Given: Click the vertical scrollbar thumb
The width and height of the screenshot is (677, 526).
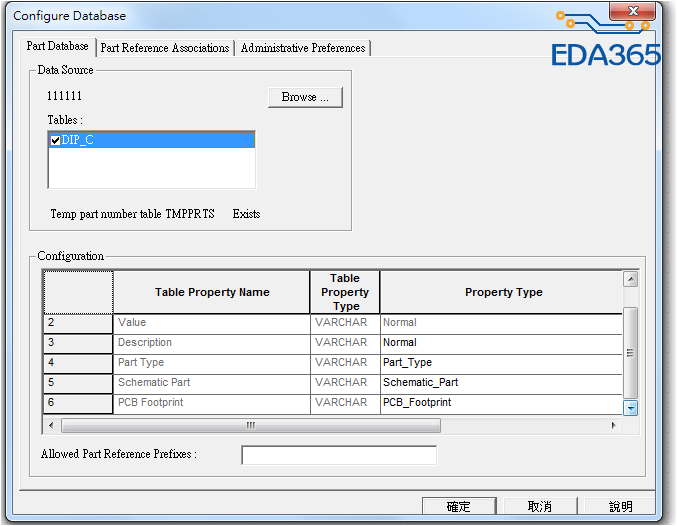Looking at the screenshot, I should pyautogui.click(x=631, y=352).
